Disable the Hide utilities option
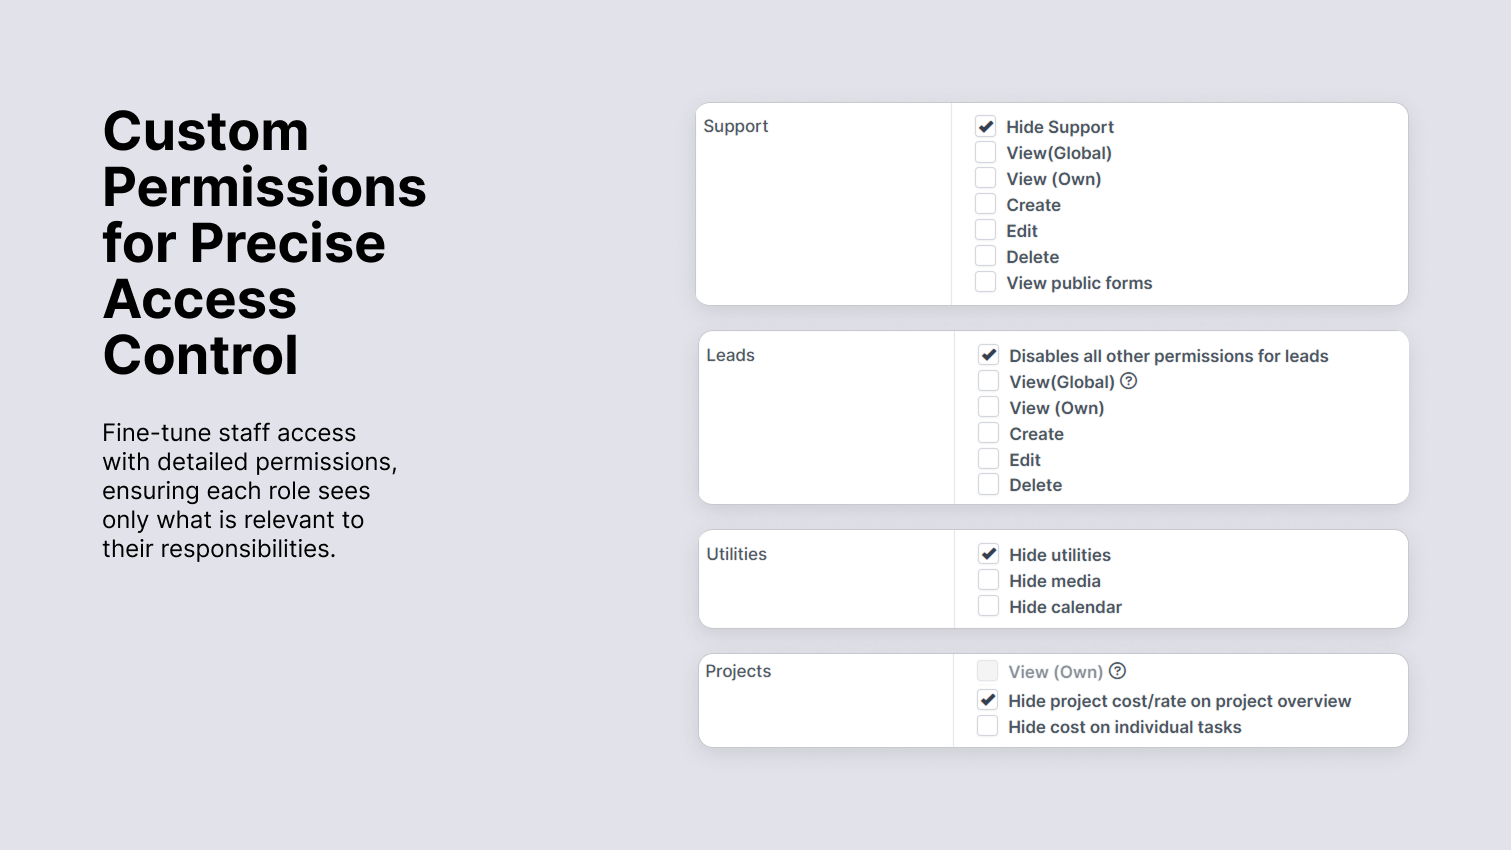The height and width of the screenshot is (850, 1511). [x=989, y=553]
